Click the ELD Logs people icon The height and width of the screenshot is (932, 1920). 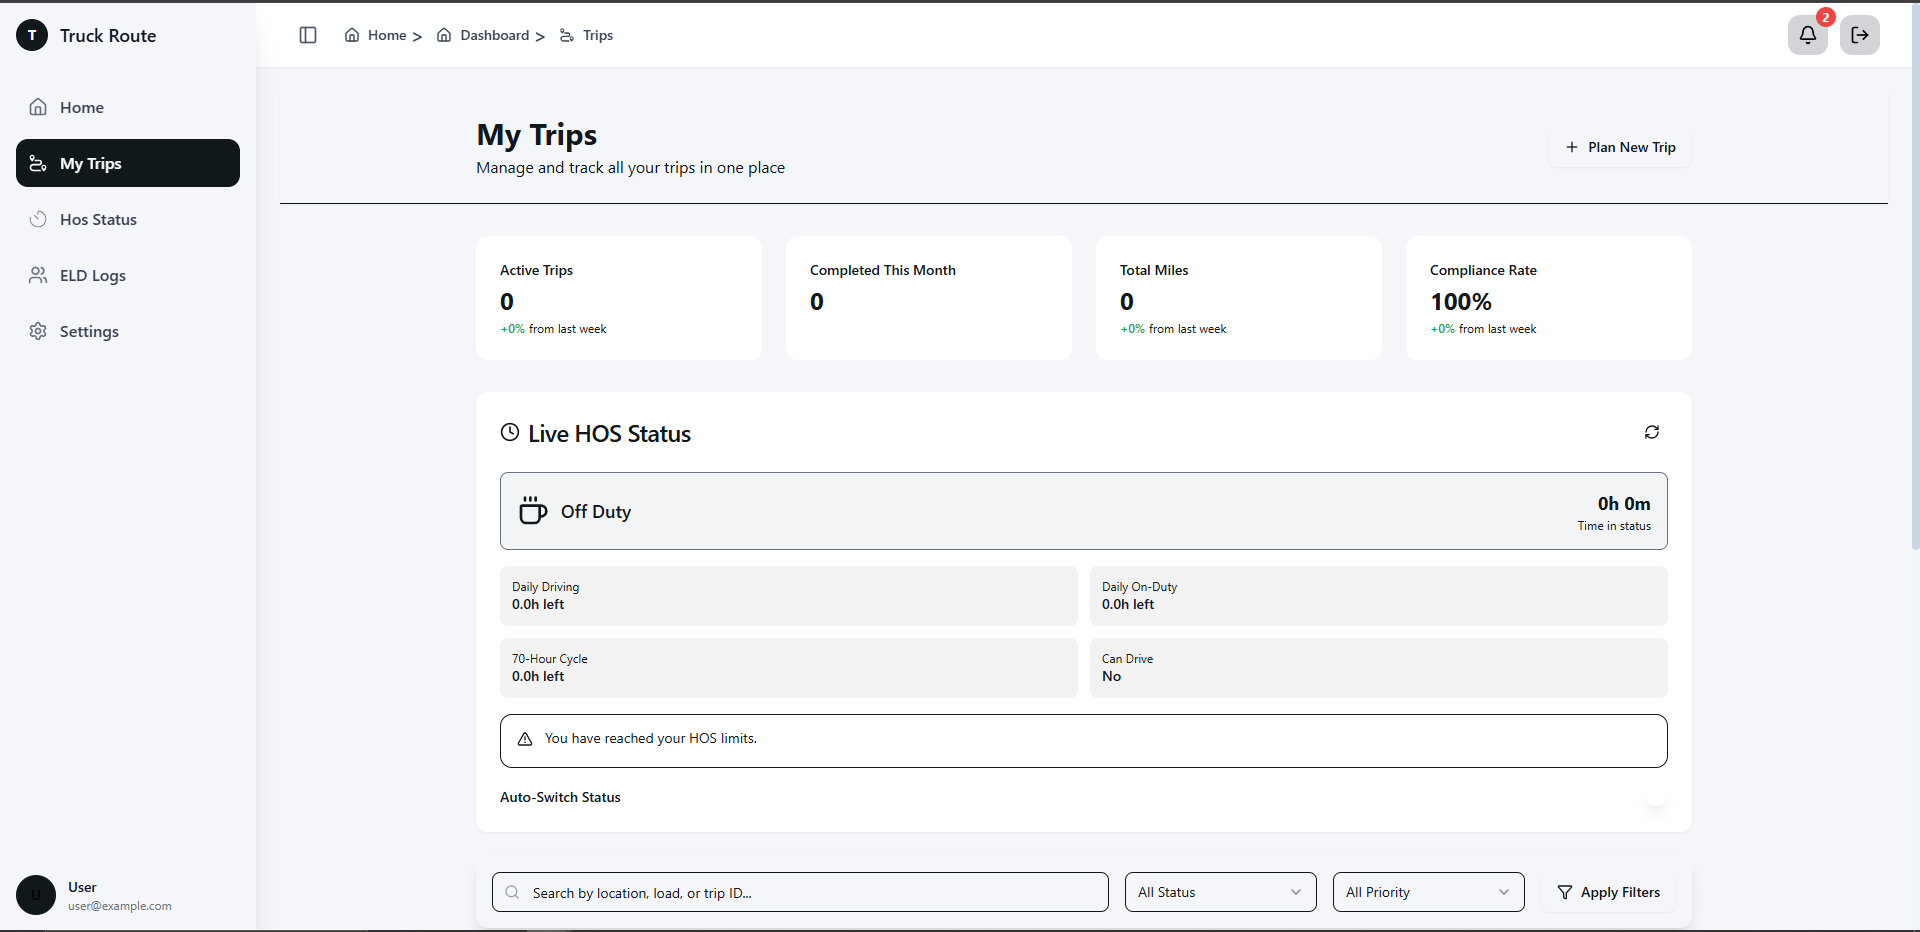pyautogui.click(x=38, y=275)
